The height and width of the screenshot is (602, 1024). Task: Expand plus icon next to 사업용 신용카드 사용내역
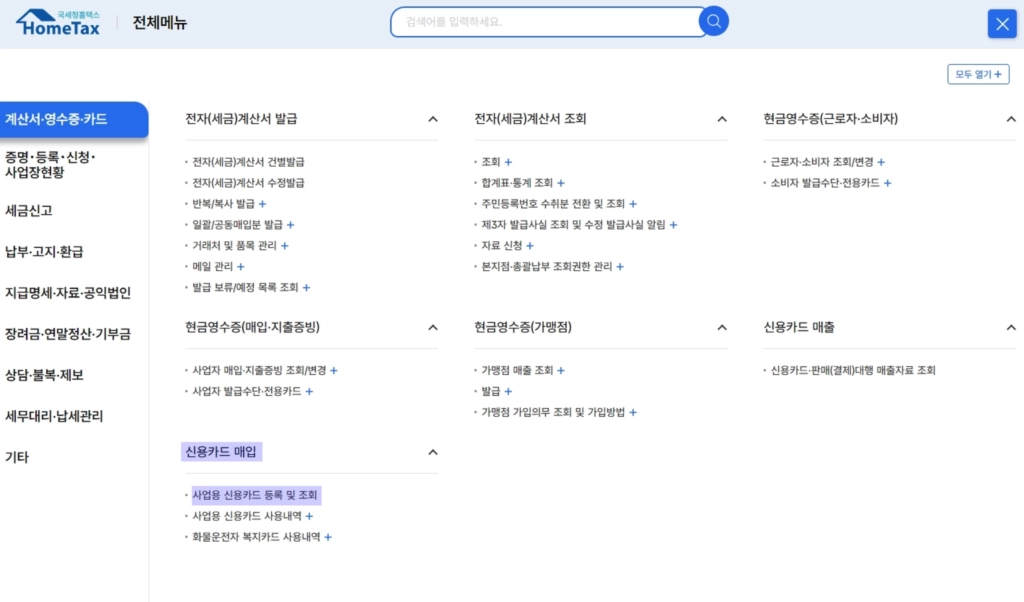(310, 516)
